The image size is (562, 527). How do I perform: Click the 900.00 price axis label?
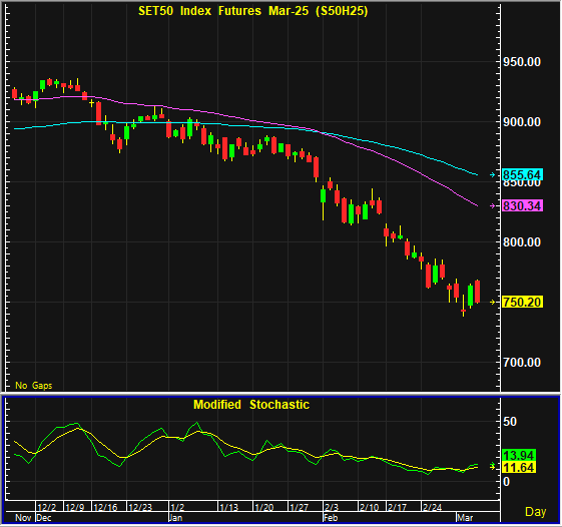pos(522,122)
